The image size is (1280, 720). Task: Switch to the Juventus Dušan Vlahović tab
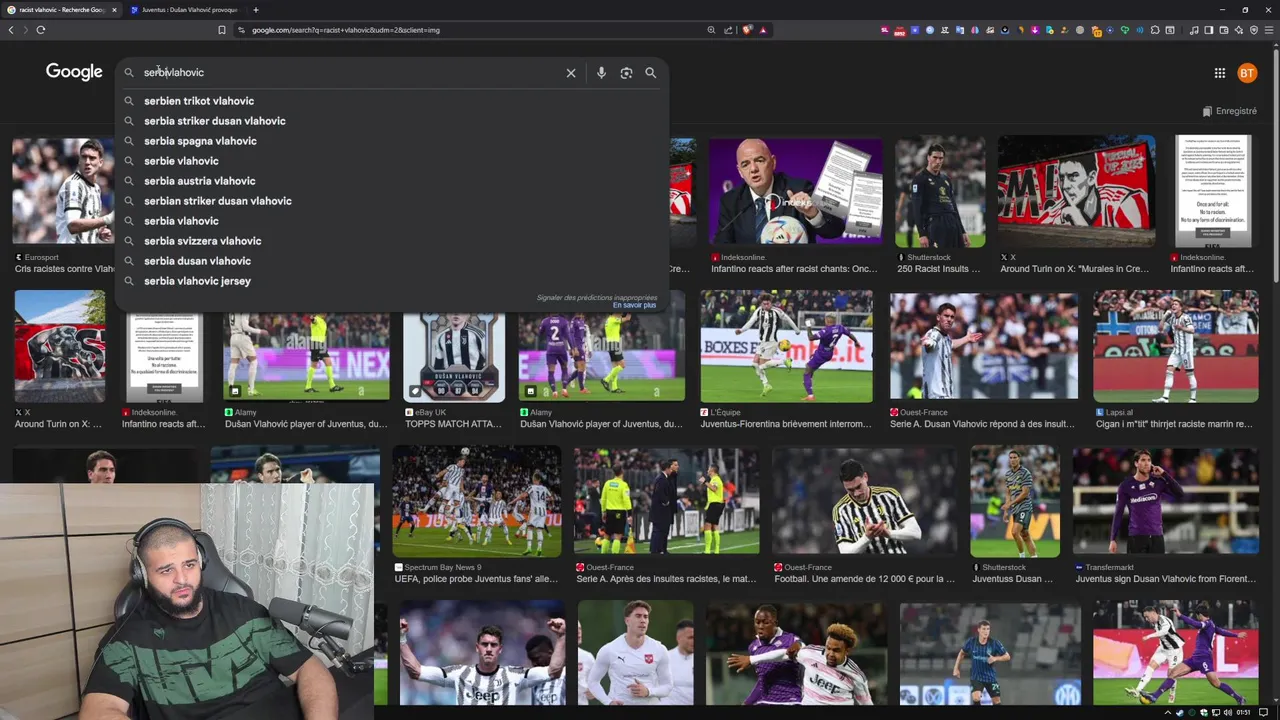point(185,10)
